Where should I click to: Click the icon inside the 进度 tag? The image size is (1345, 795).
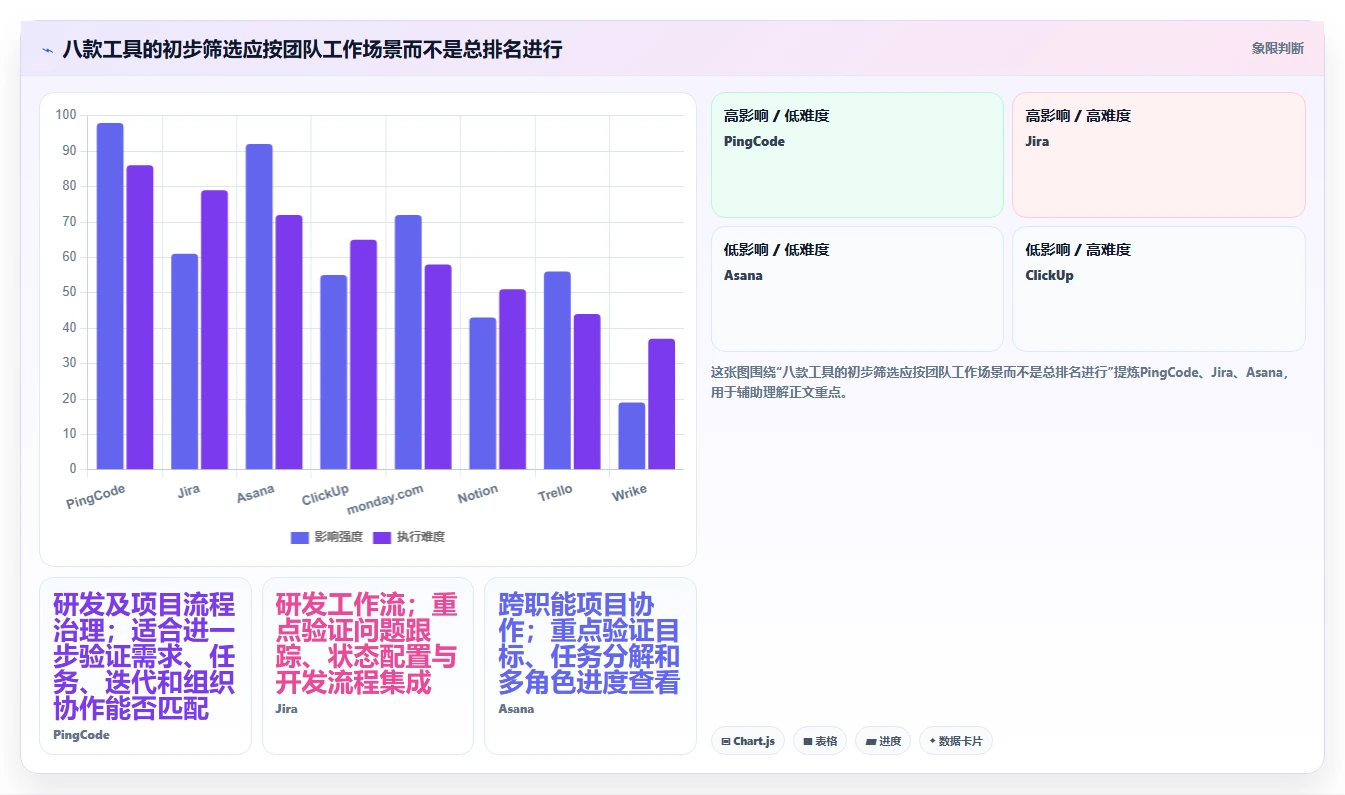(870, 742)
